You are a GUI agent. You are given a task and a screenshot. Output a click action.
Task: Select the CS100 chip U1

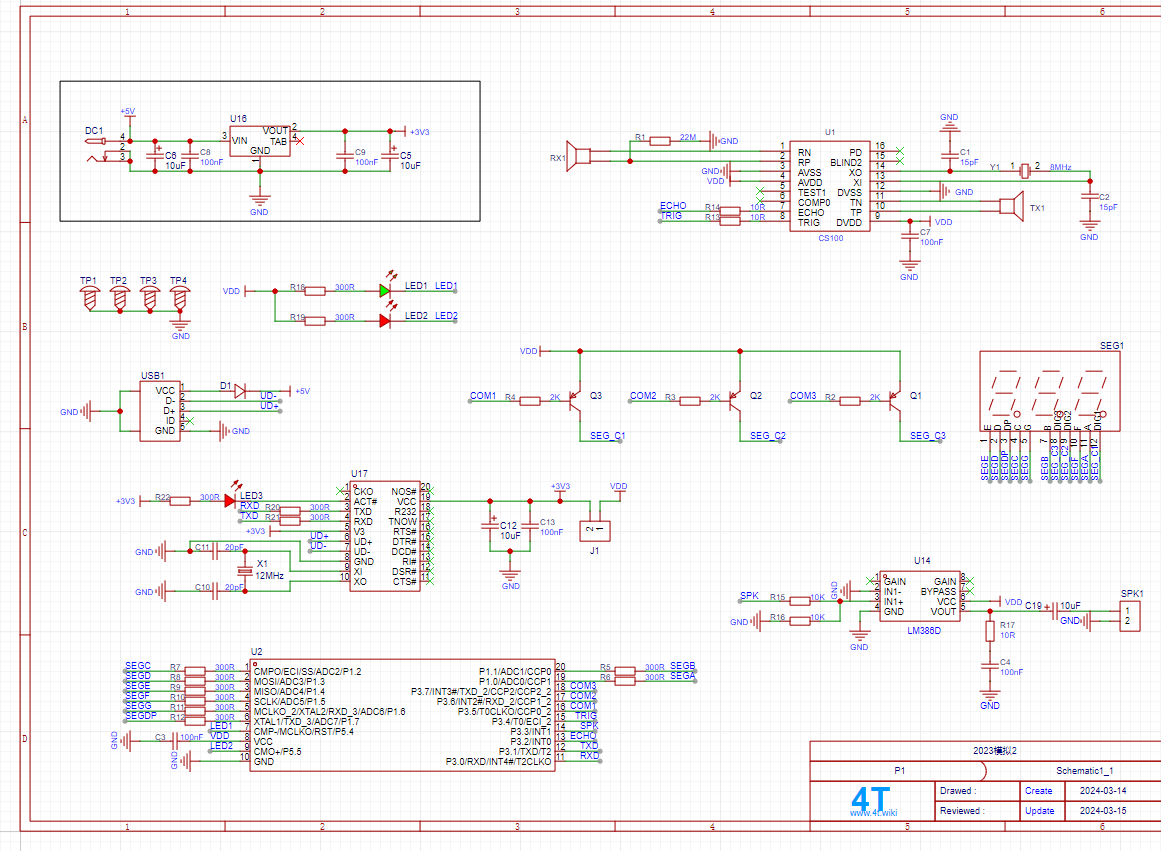coord(829,186)
